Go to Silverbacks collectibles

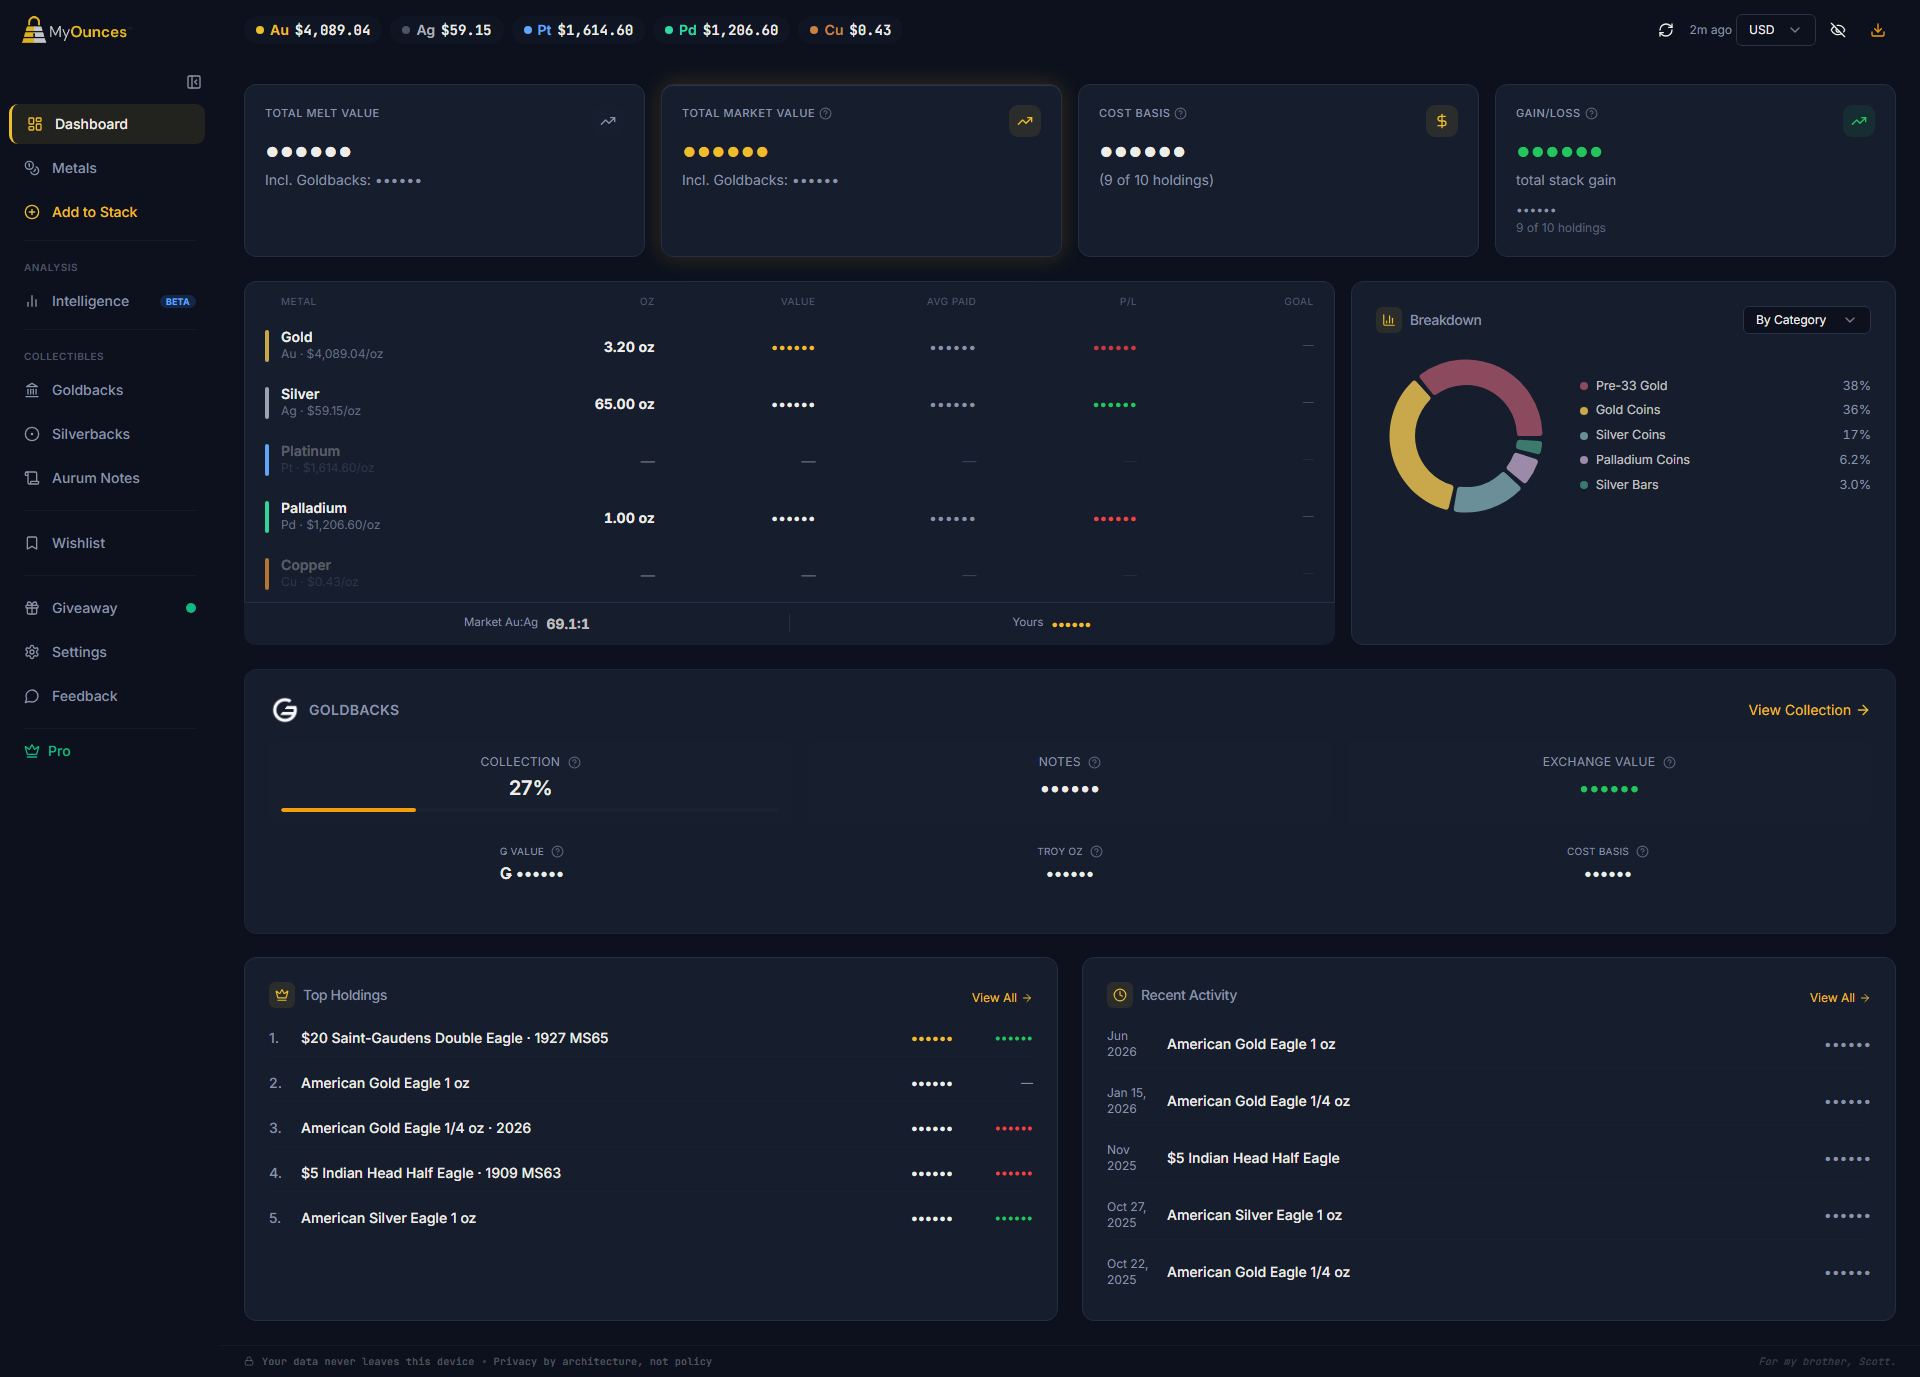(x=107, y=434)
